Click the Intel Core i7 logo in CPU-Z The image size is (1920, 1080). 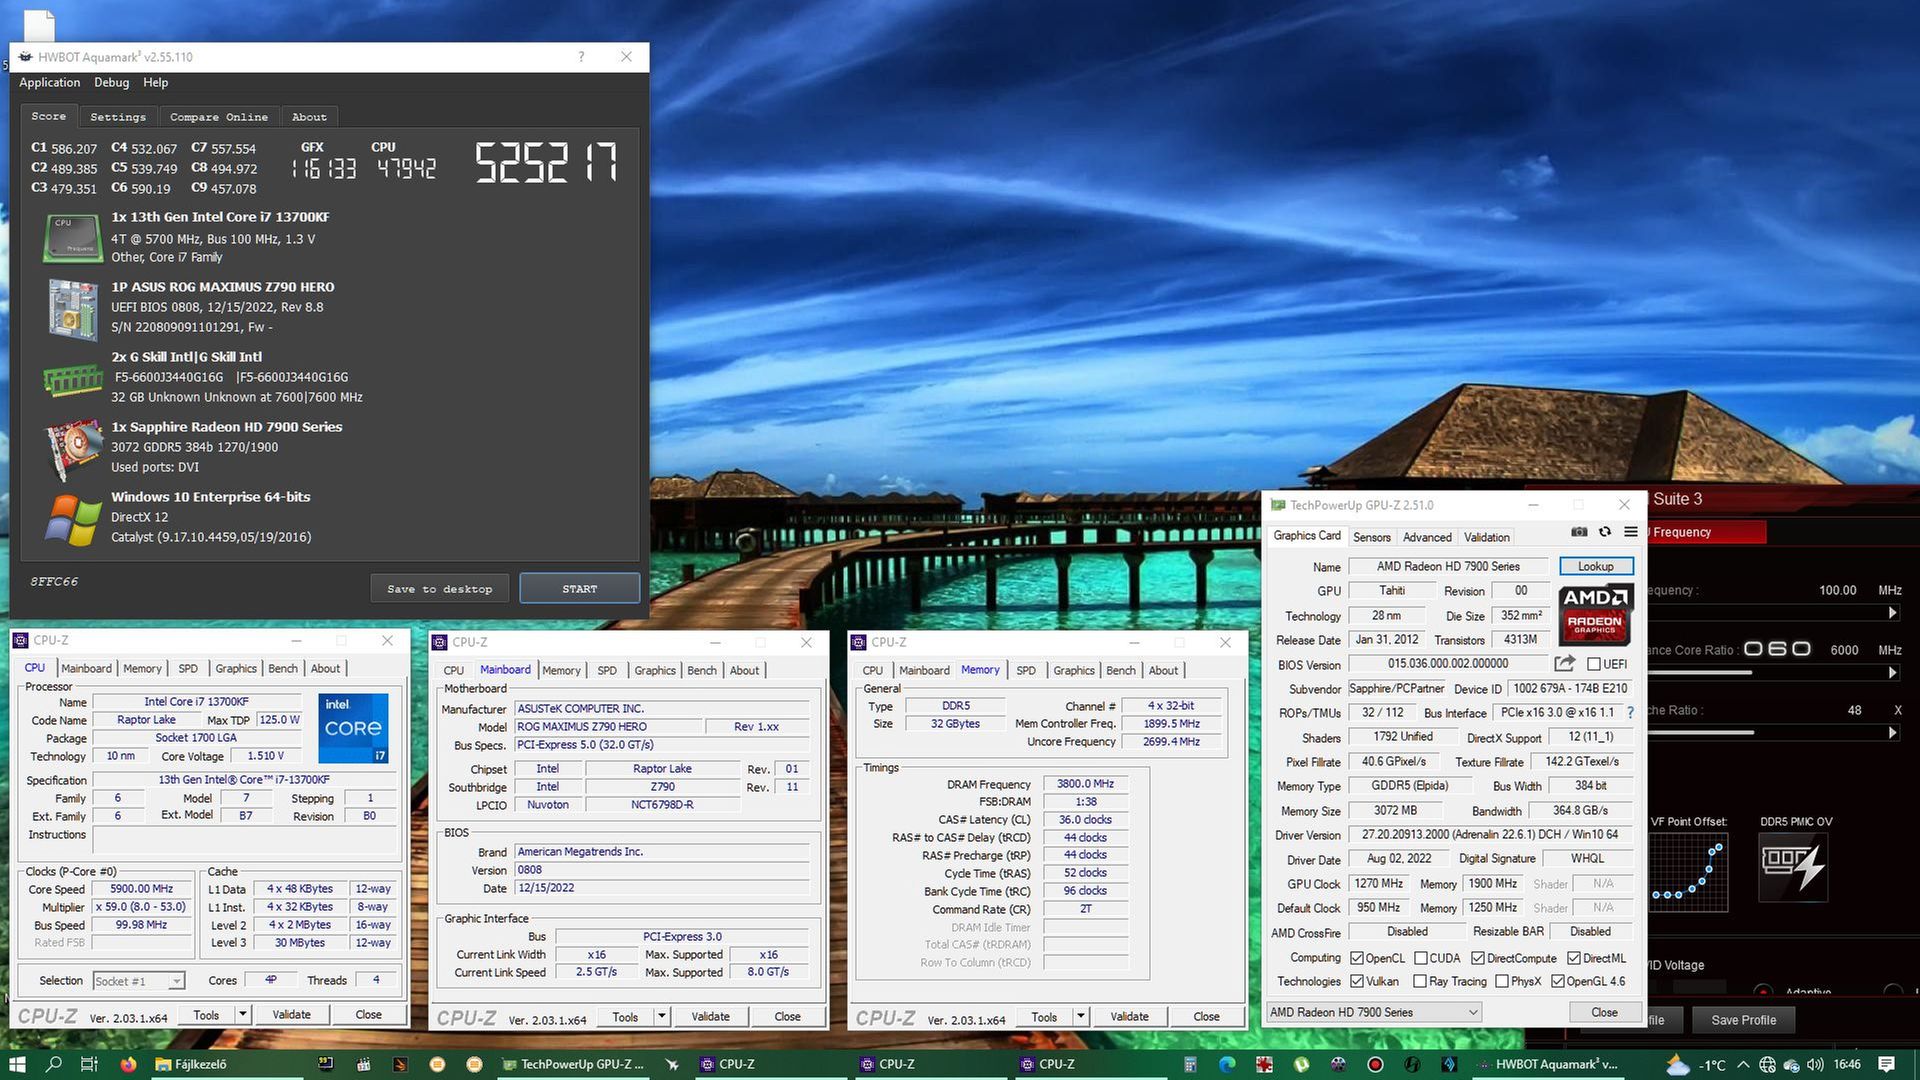pos(353,728)
